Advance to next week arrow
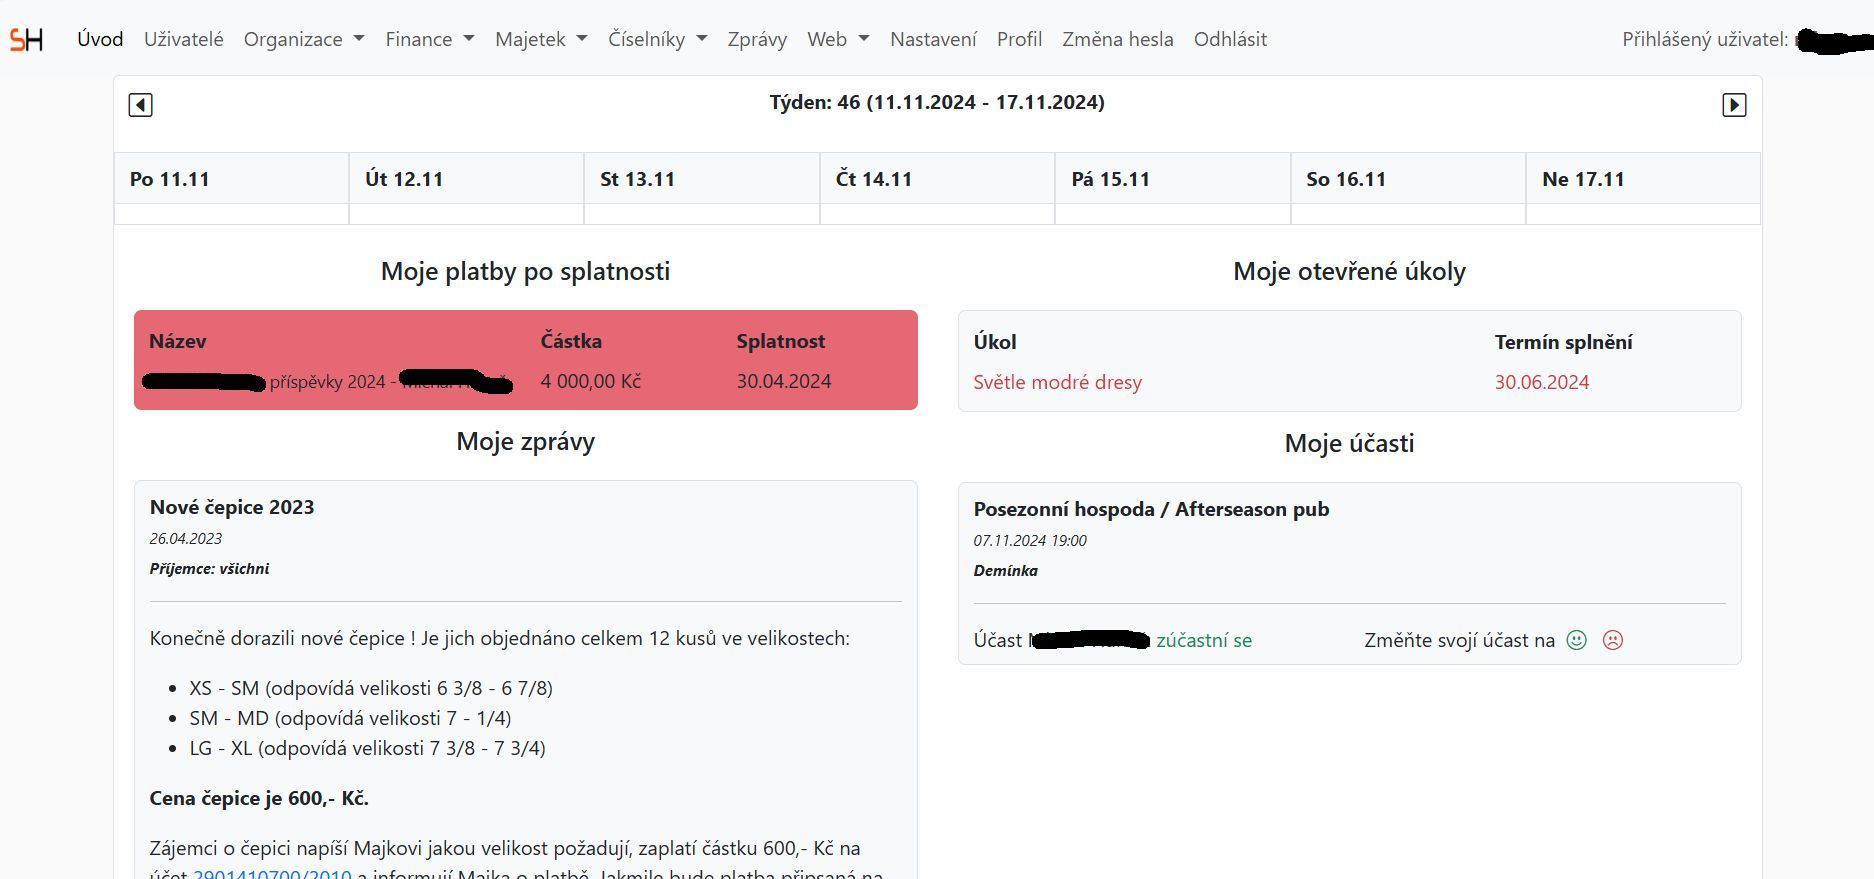Screen dimensions: 1874x879 click(1733, 105)
